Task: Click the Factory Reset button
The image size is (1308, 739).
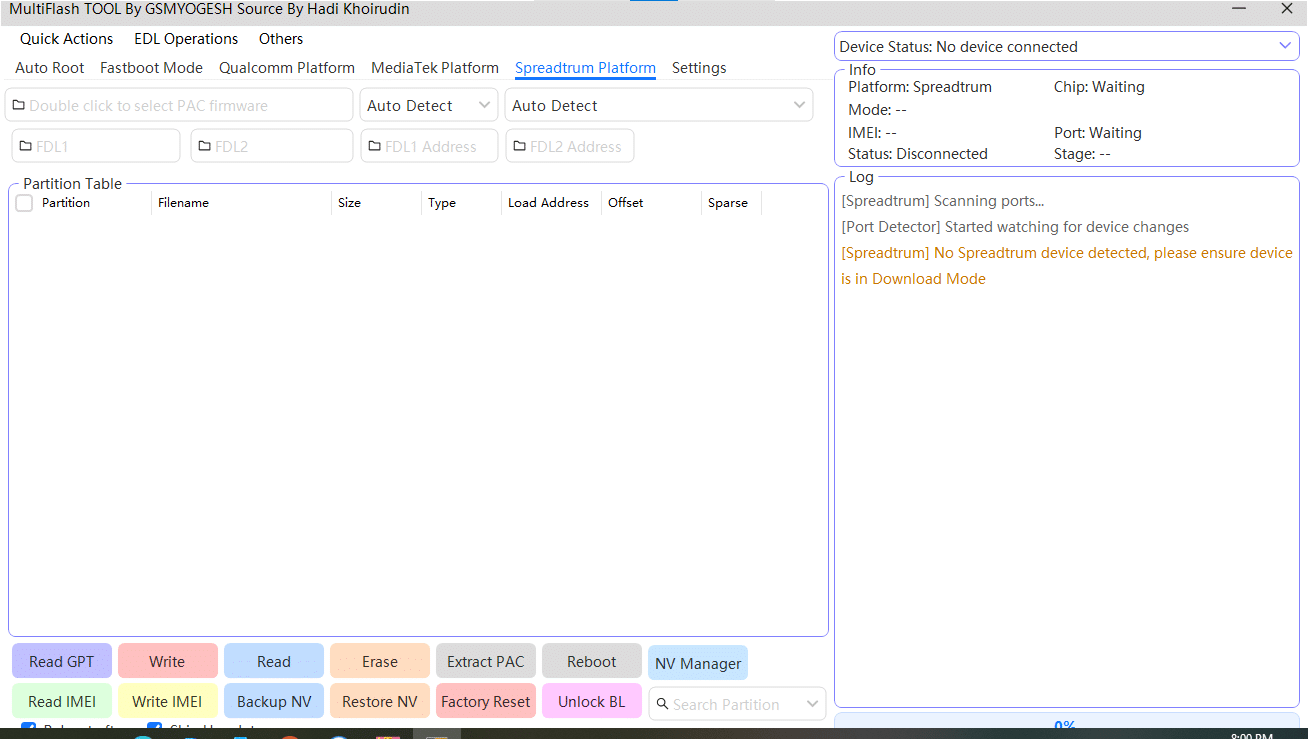Action: point(485,701)
